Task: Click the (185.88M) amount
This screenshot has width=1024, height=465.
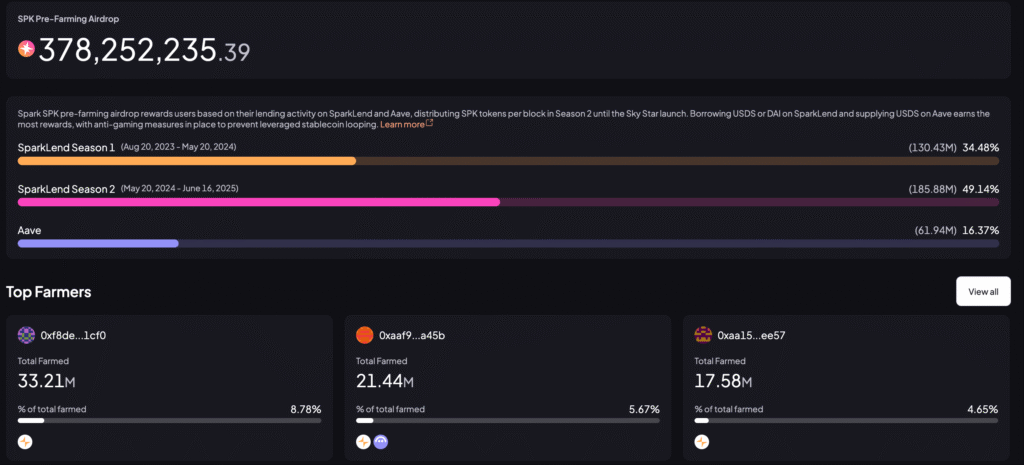Action: (933, 189)
